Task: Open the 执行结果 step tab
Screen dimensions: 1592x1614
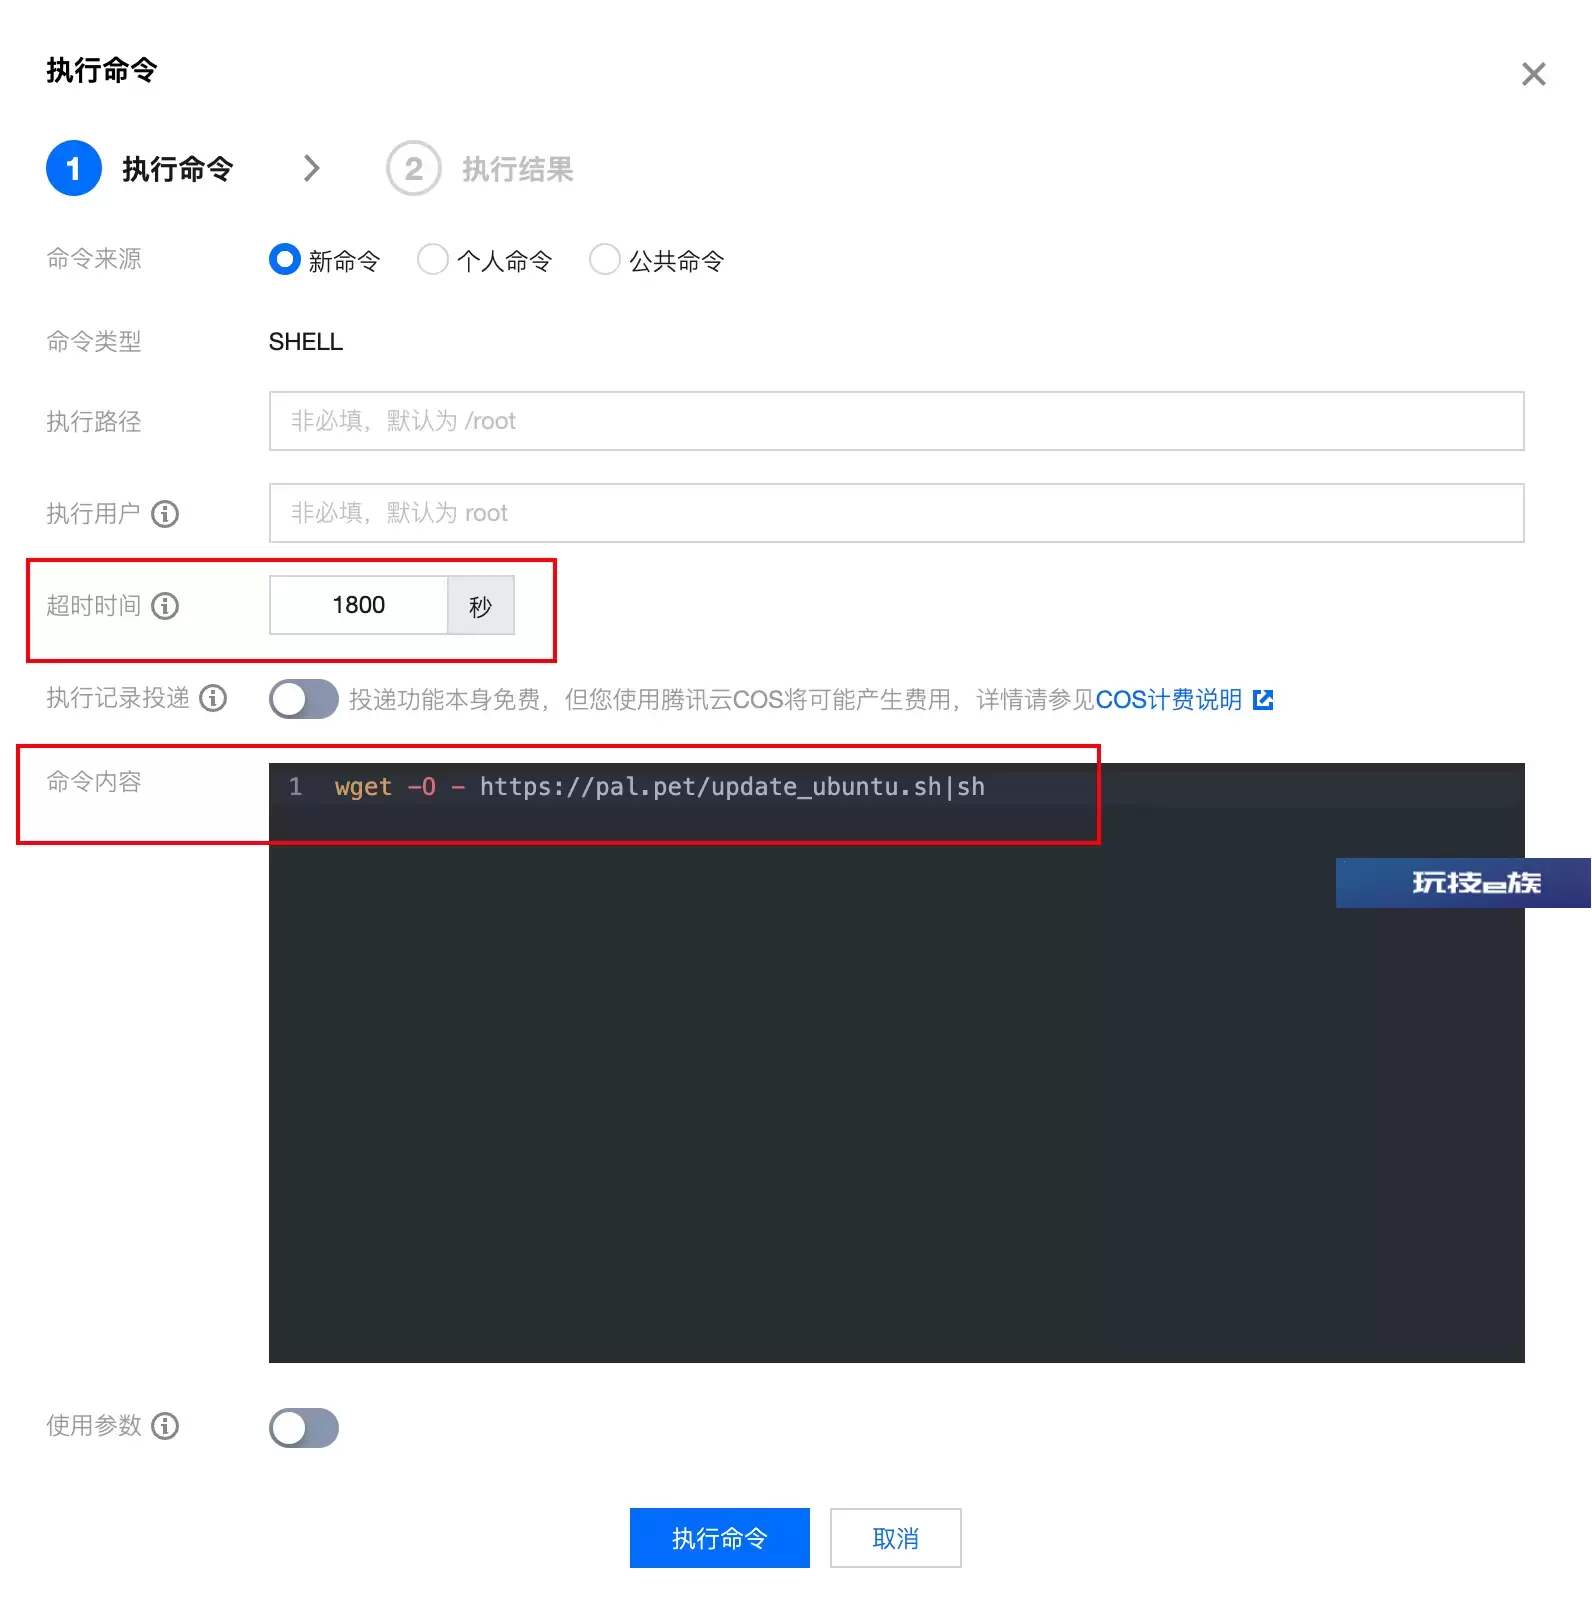Action: coord(518,169)
